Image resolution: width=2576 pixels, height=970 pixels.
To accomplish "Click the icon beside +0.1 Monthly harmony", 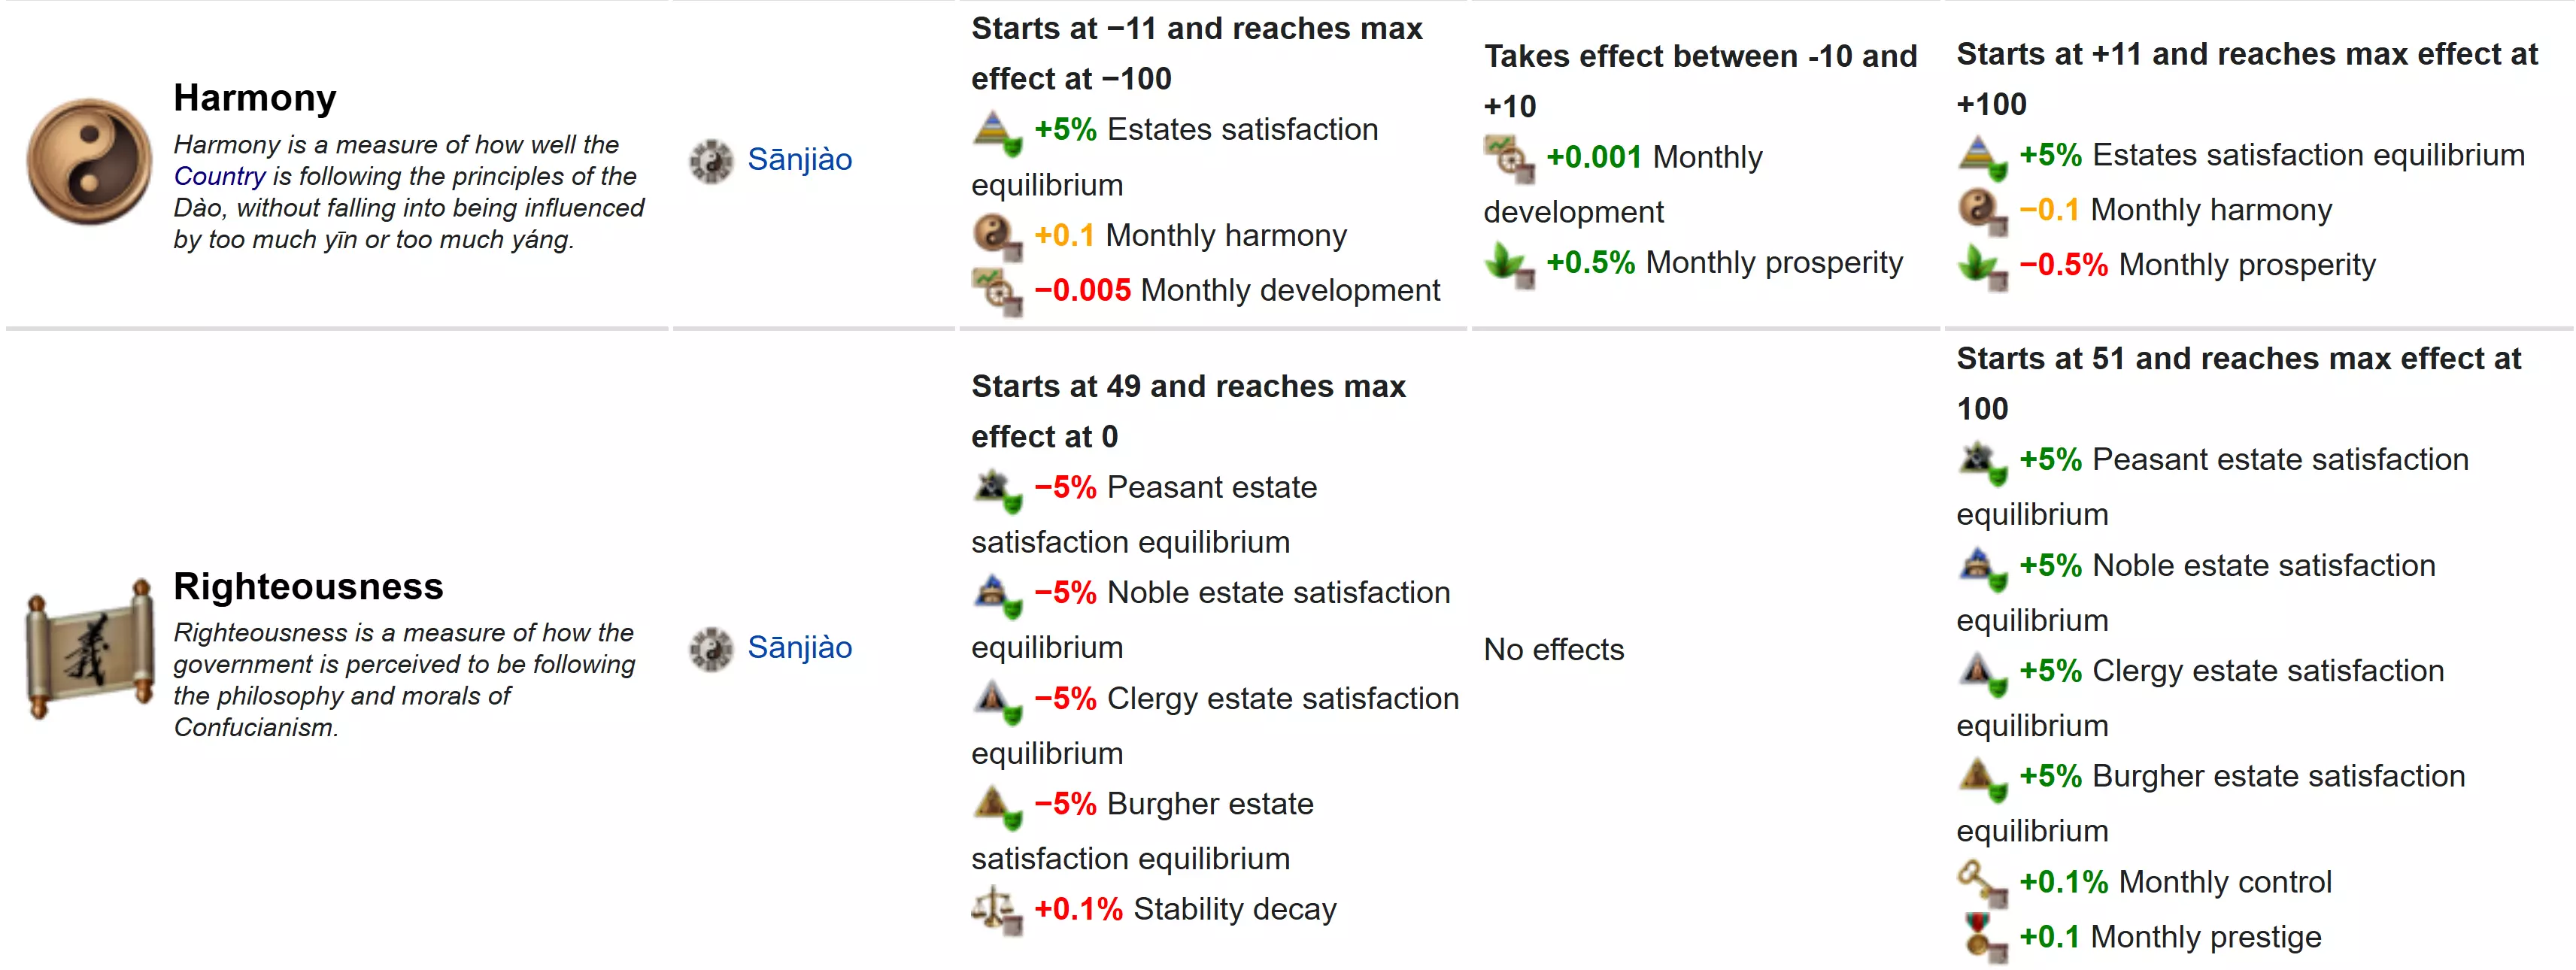I will 996,236.
